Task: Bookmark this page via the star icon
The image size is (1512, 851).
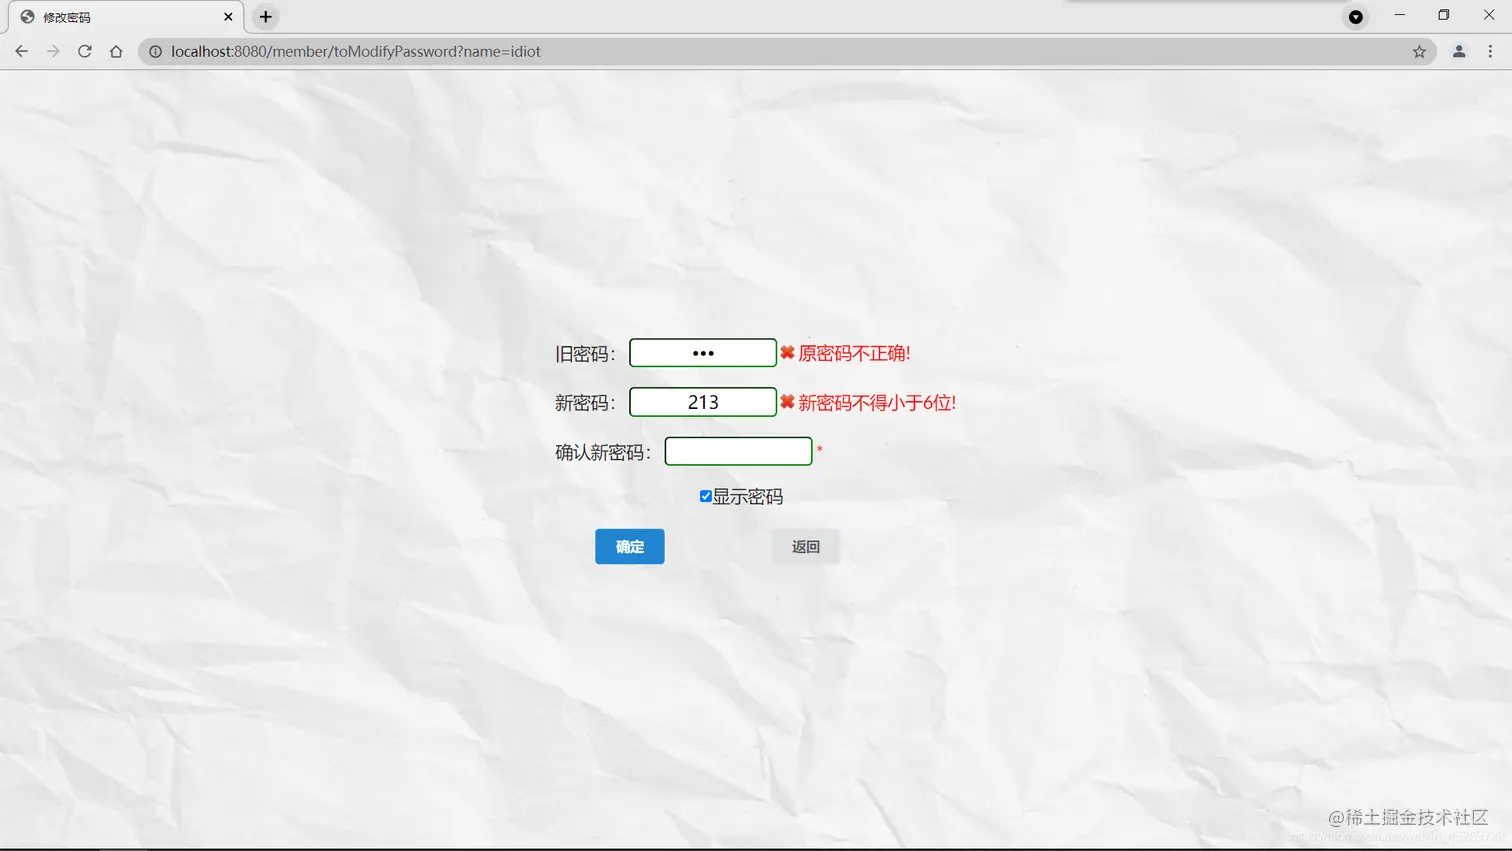Action: click(x=1419, y=51)
